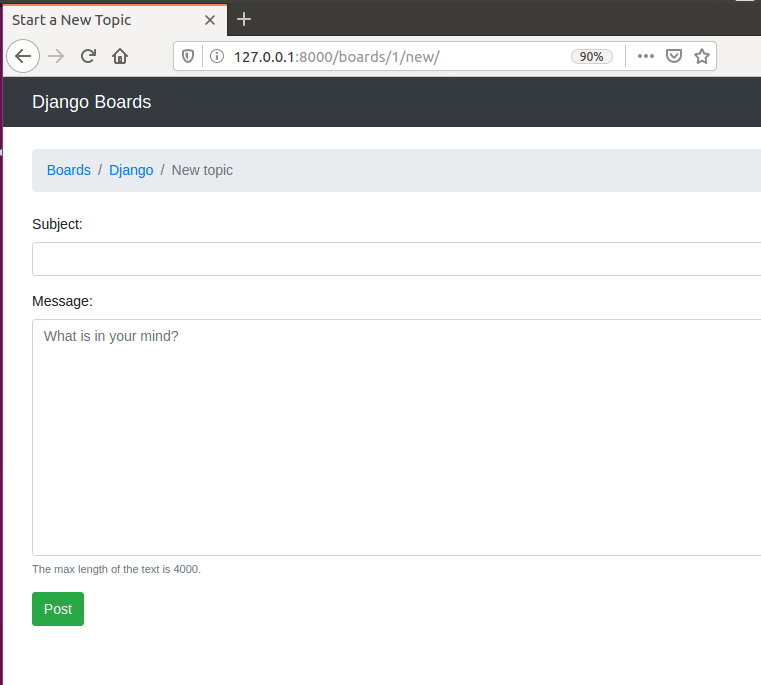
Task: Open tracking protection shield icon
Action: pos(188,56)
